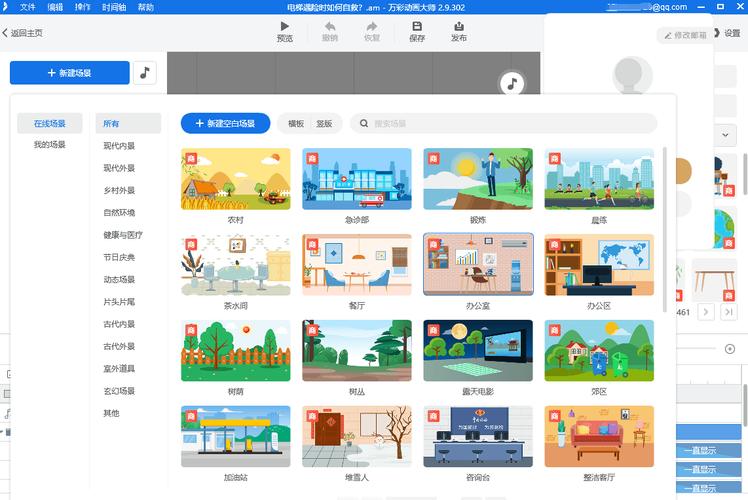
Task: Select the 办公室 scene thumbnail
Action: tap(478, 265)
